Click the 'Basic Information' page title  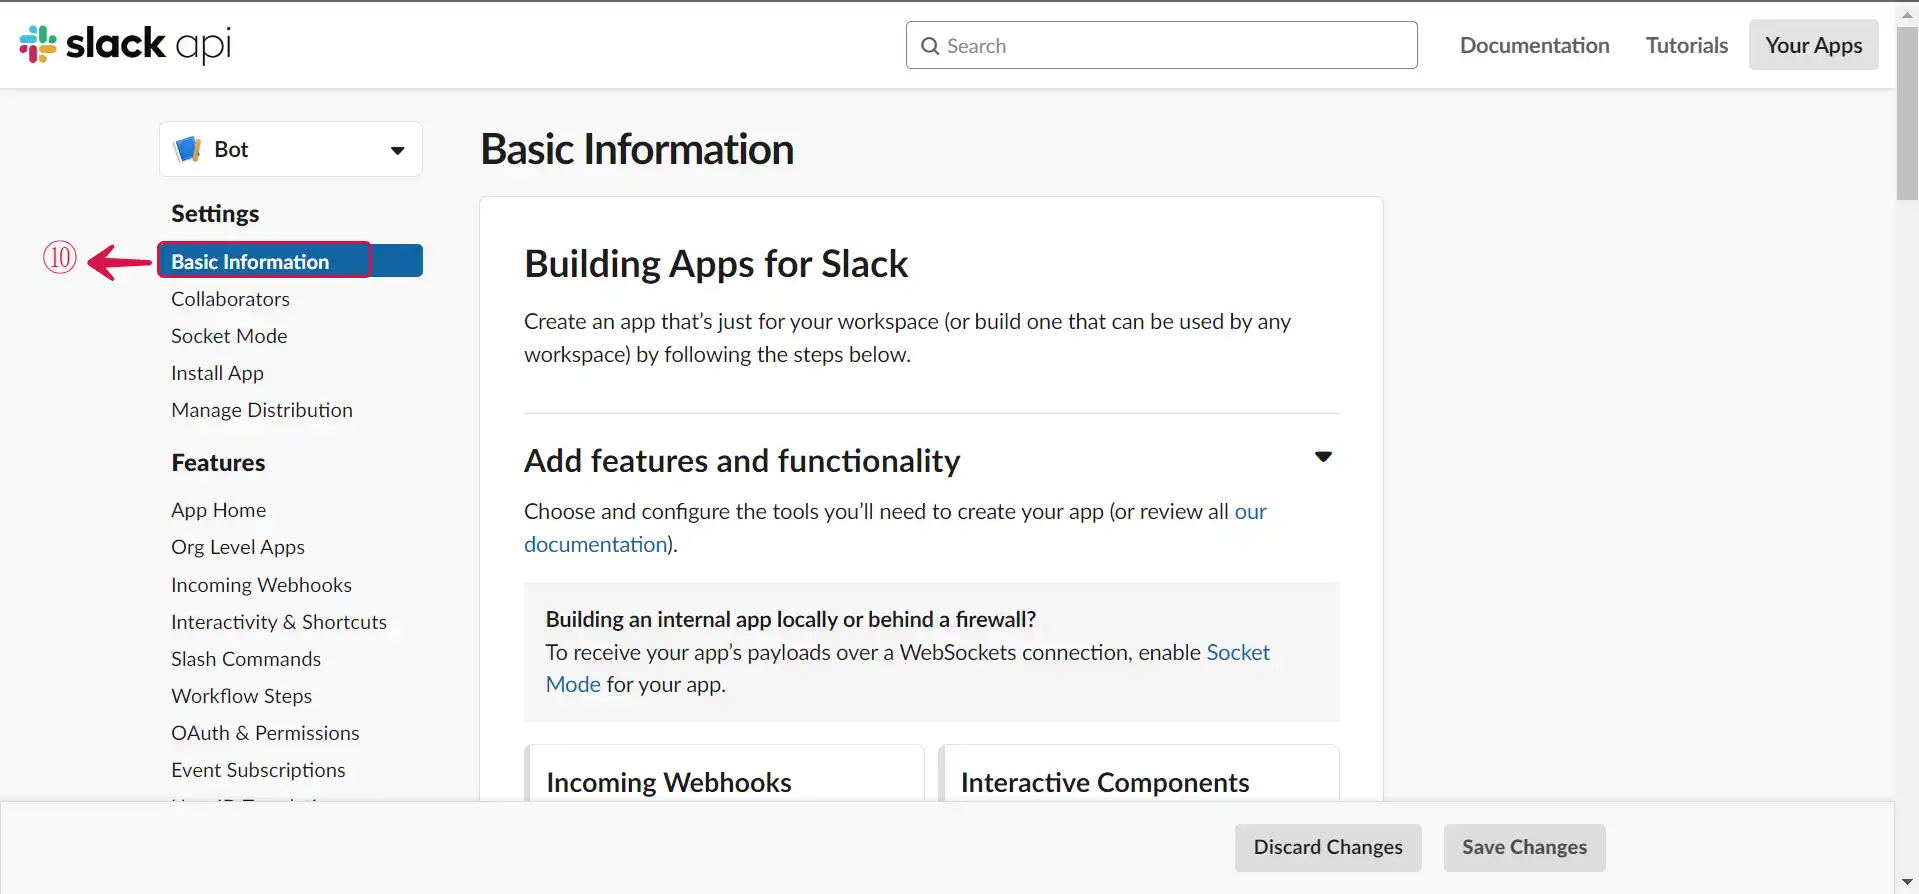click(x=637, y=149)
